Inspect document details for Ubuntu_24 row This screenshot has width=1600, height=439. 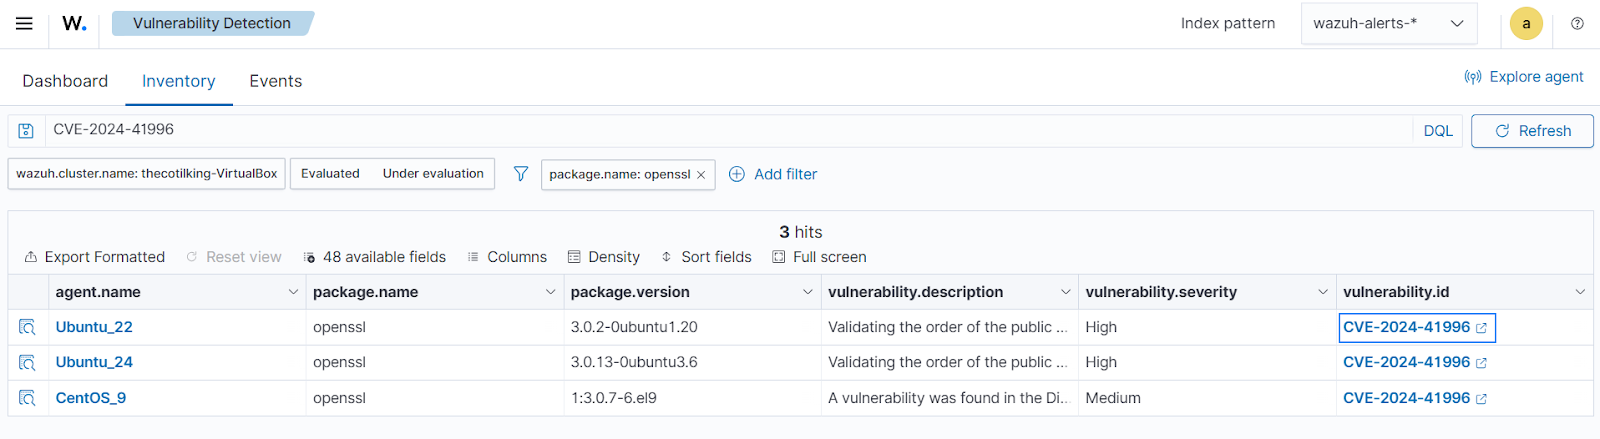[27, 362]
